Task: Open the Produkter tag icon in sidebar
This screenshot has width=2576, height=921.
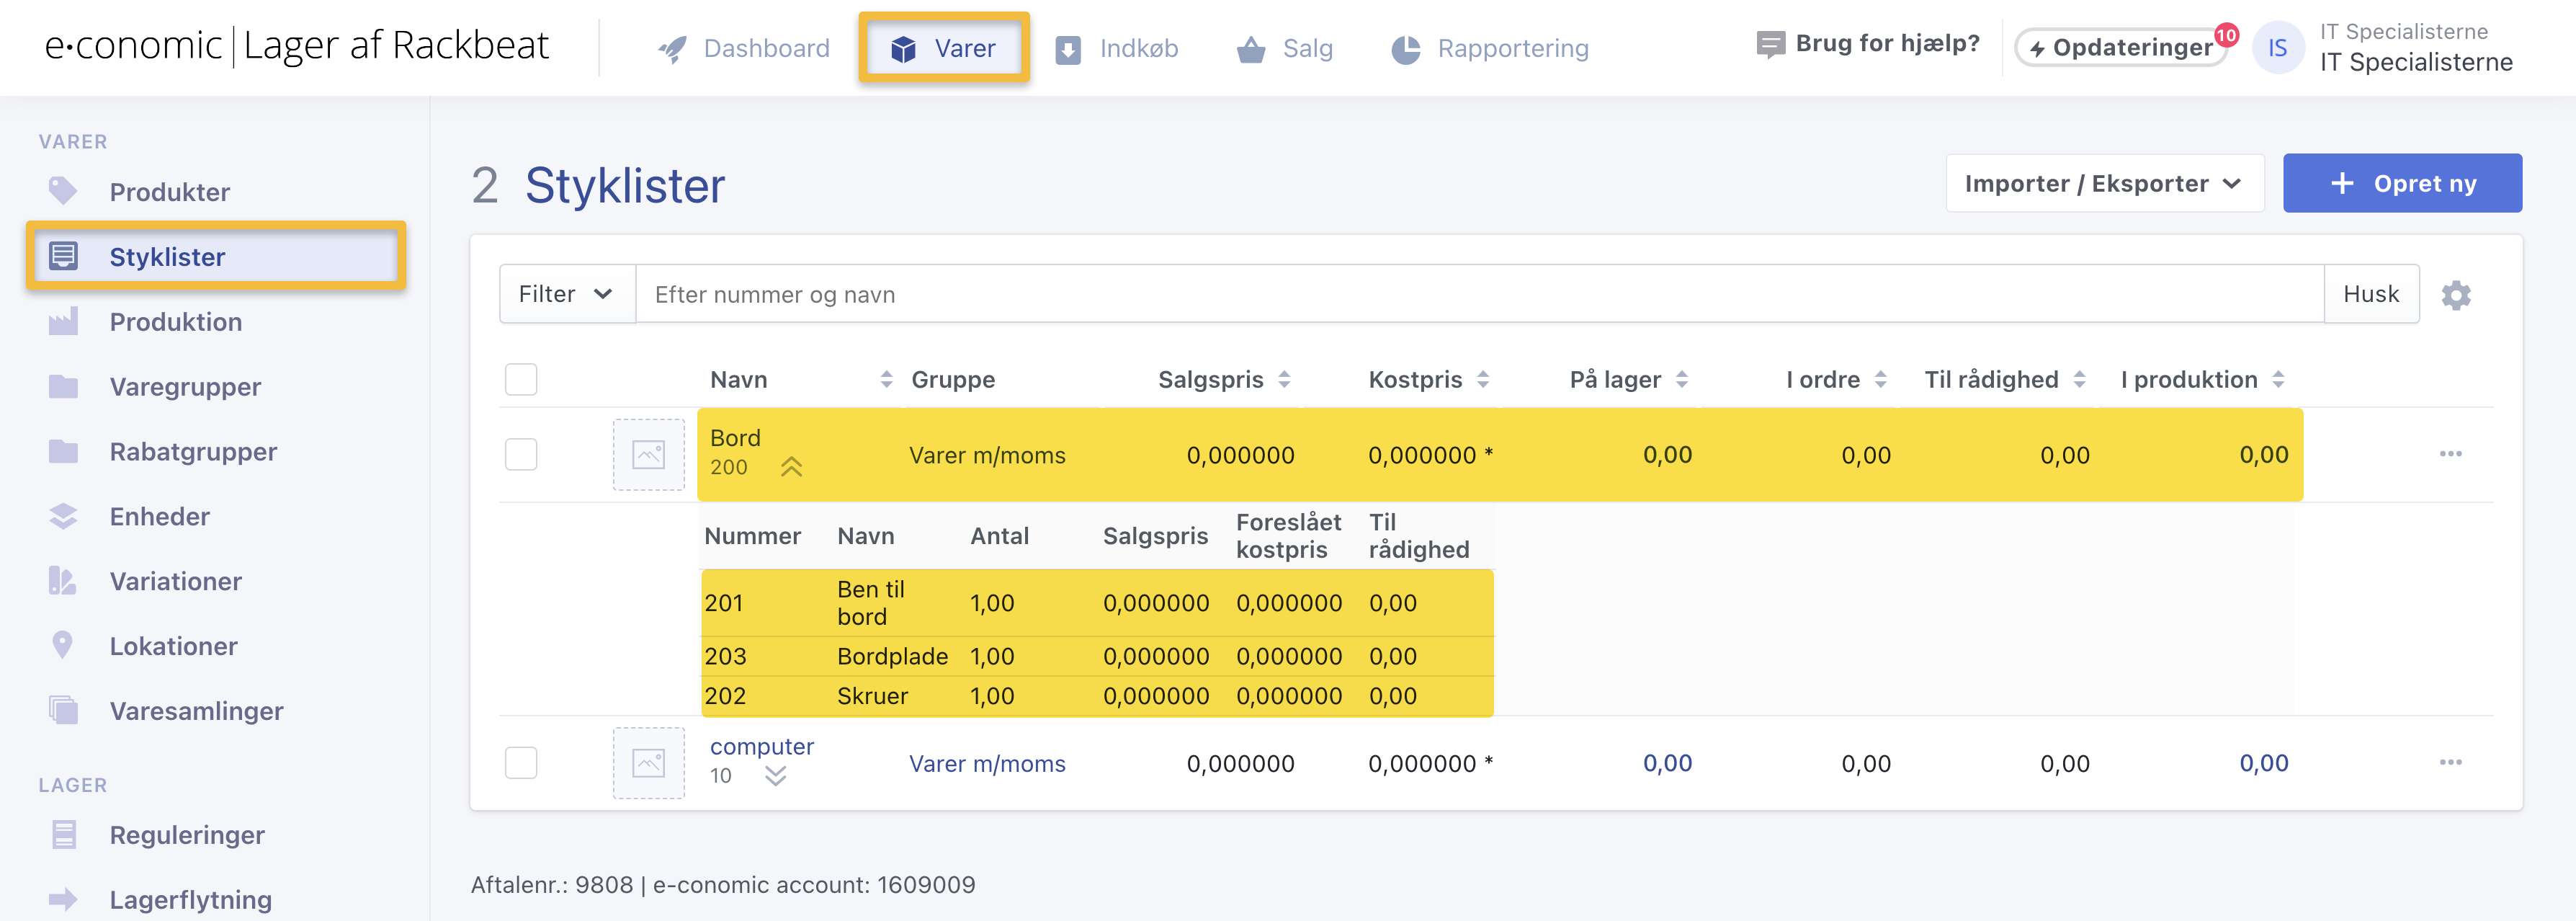Action: click(x=63, y=191)
